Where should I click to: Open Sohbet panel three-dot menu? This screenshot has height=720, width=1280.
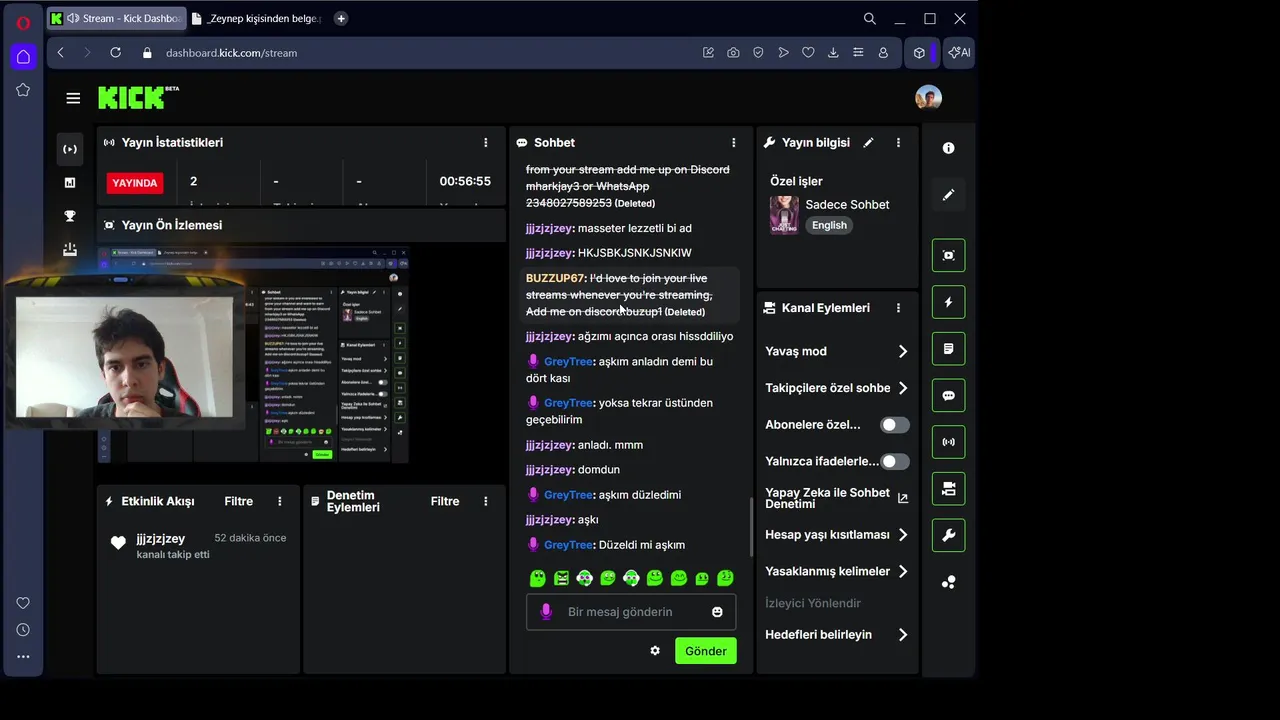tap(733, 143)
